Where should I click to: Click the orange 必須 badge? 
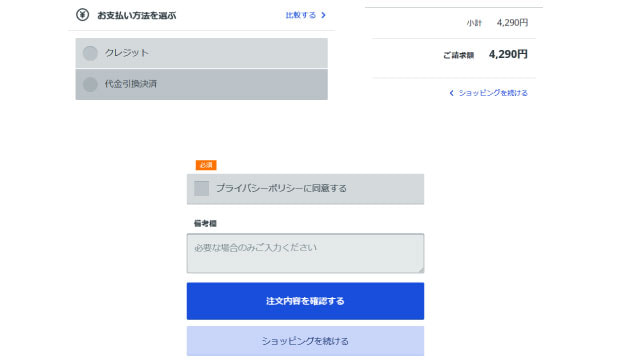pyautogui.click(x=206, y=165)
